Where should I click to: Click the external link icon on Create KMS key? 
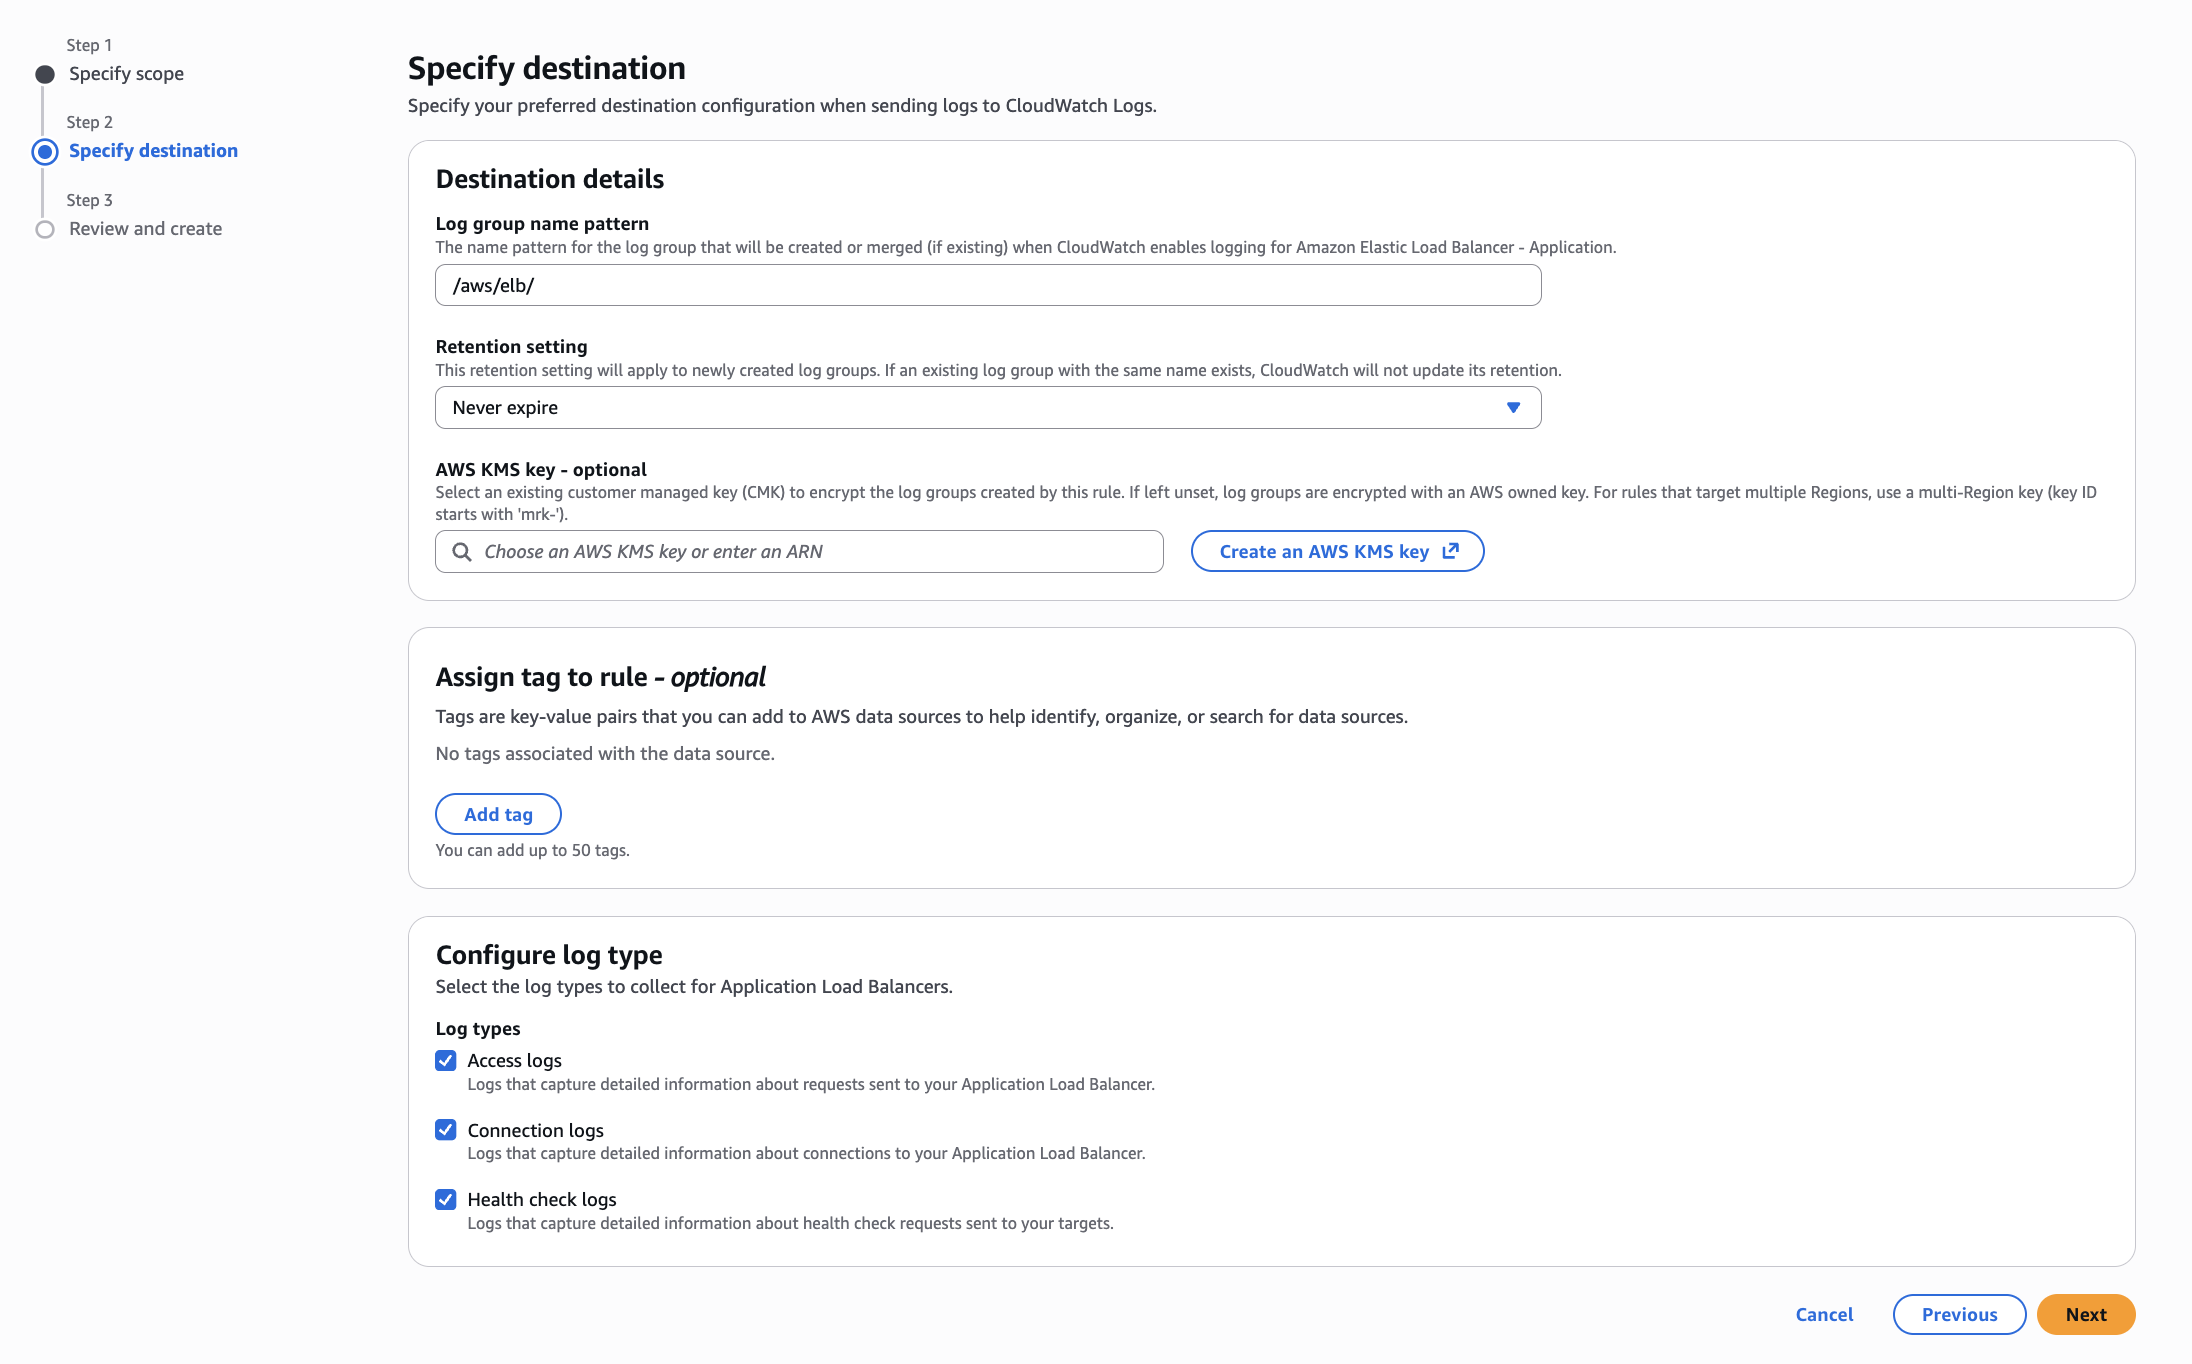coord(1451,551)
